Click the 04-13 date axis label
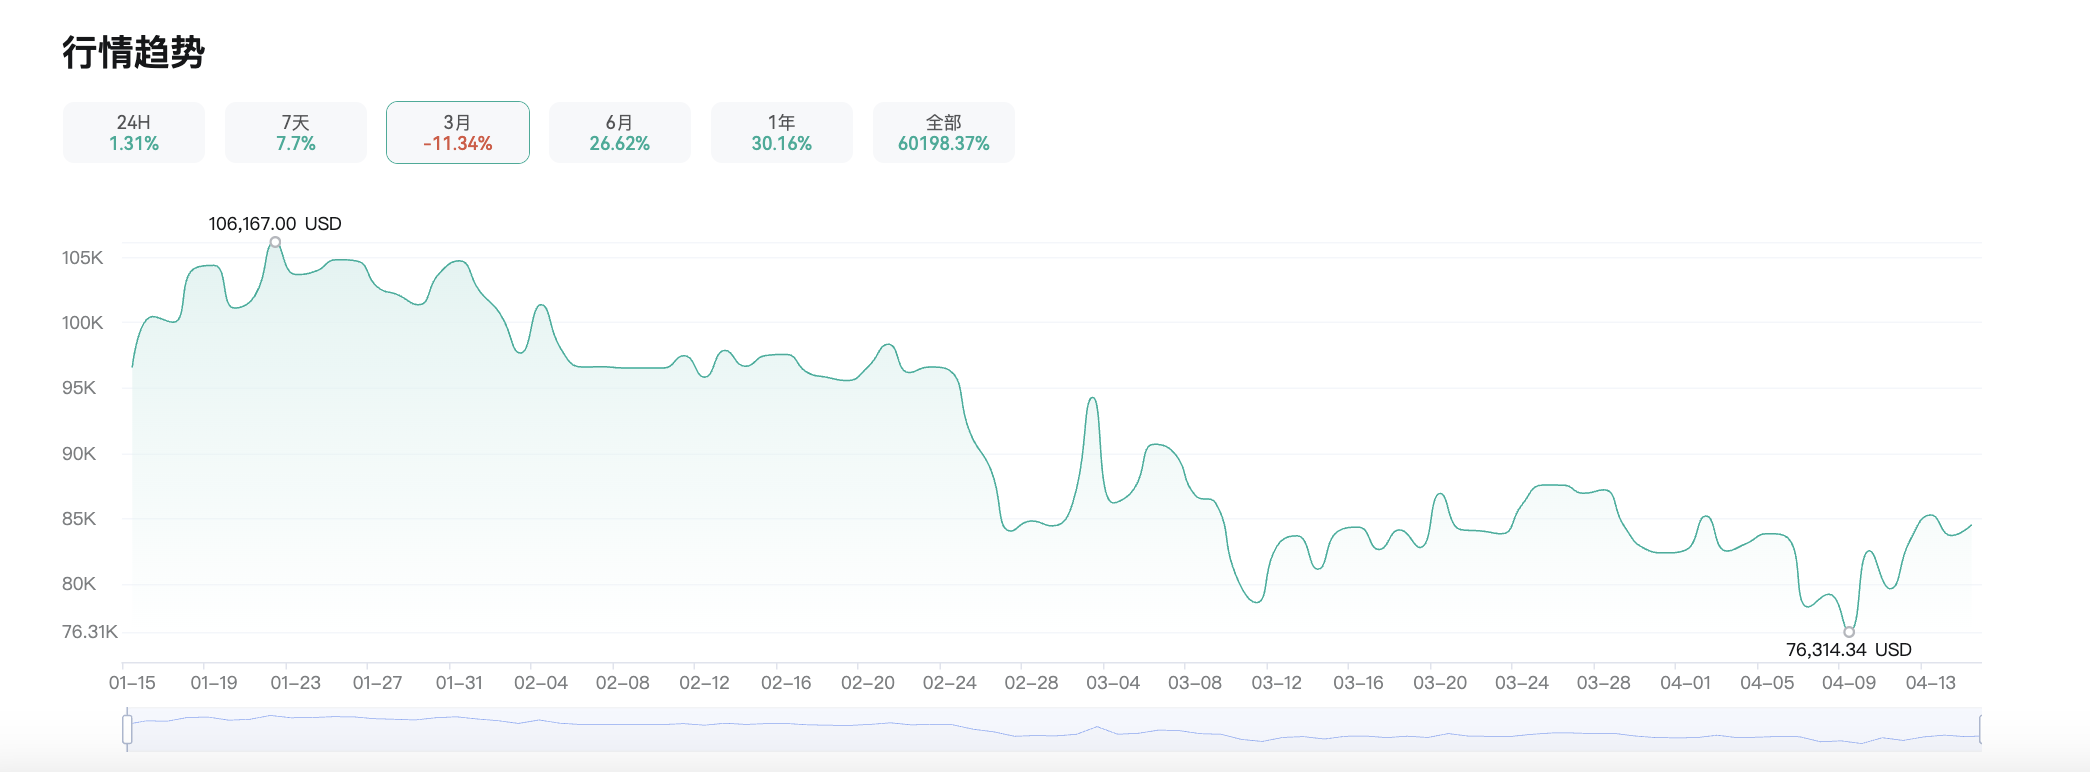Screen dimensions: 2090x772 coord(1930,683)
